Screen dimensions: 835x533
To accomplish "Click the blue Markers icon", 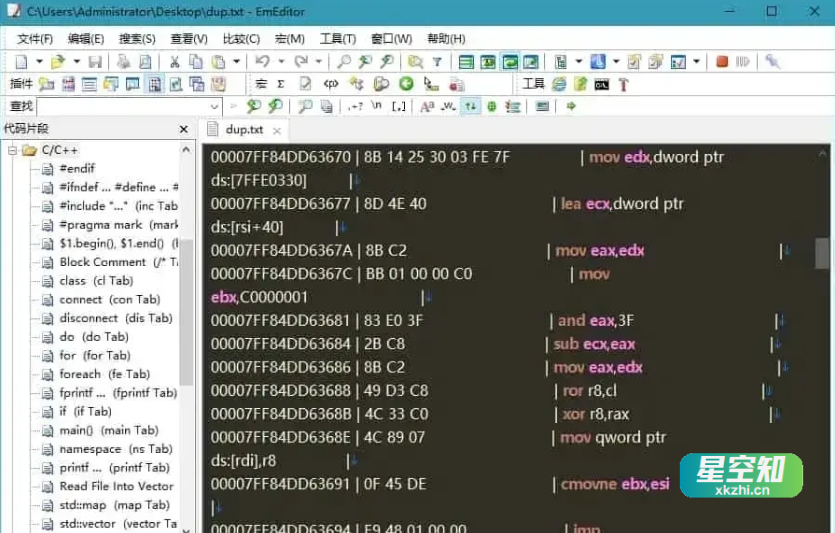I will [598, 62].
